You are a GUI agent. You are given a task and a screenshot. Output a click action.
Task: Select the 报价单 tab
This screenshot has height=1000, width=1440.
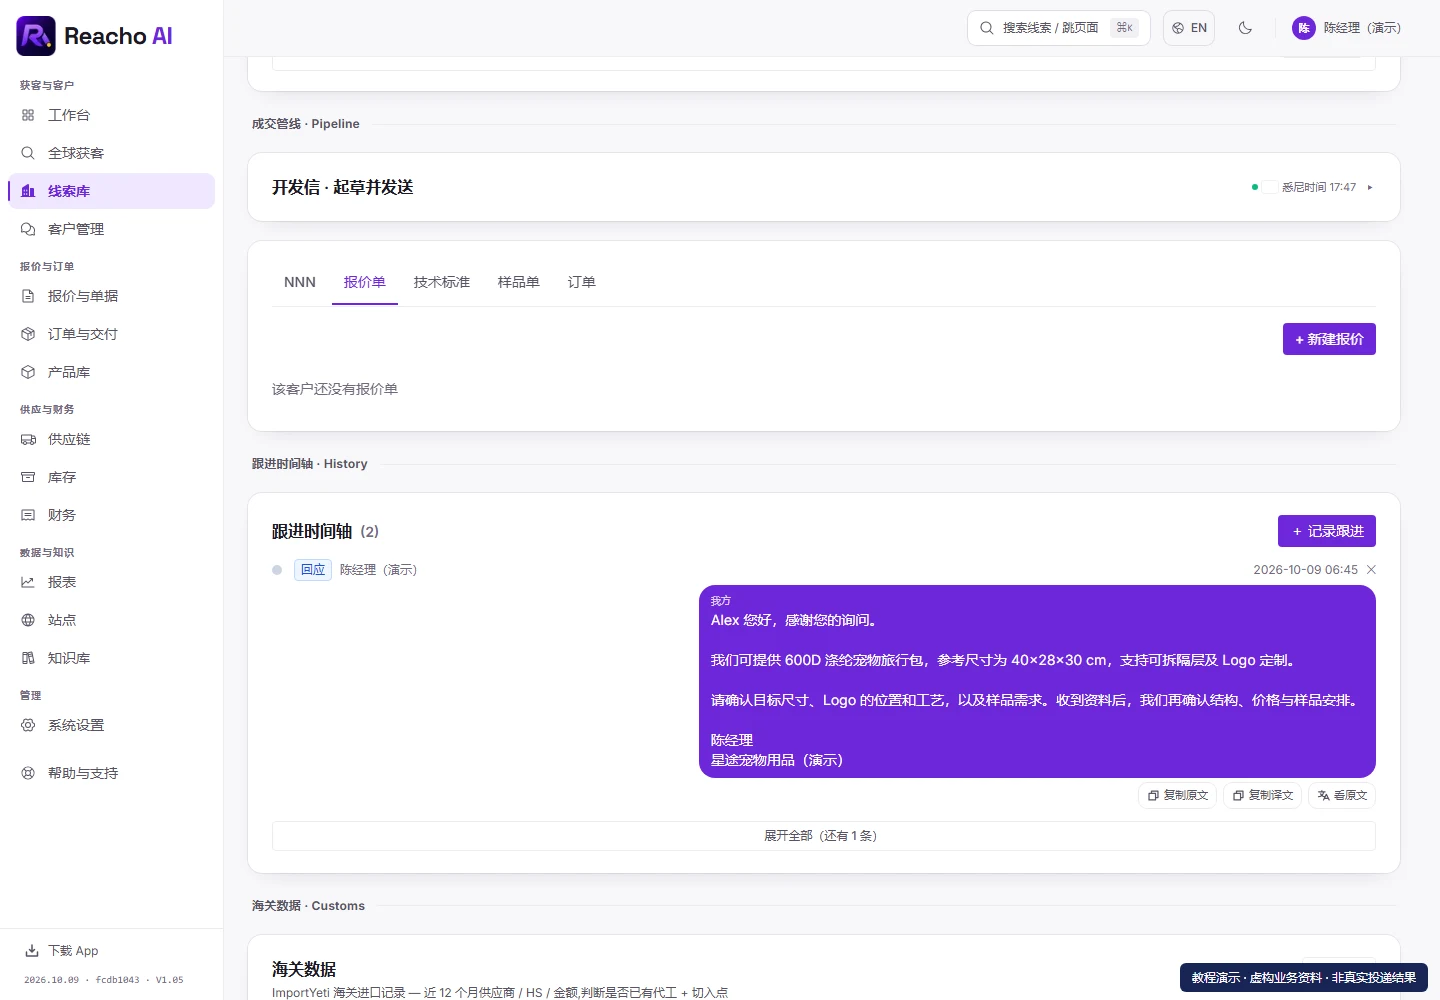click(364, 282)
